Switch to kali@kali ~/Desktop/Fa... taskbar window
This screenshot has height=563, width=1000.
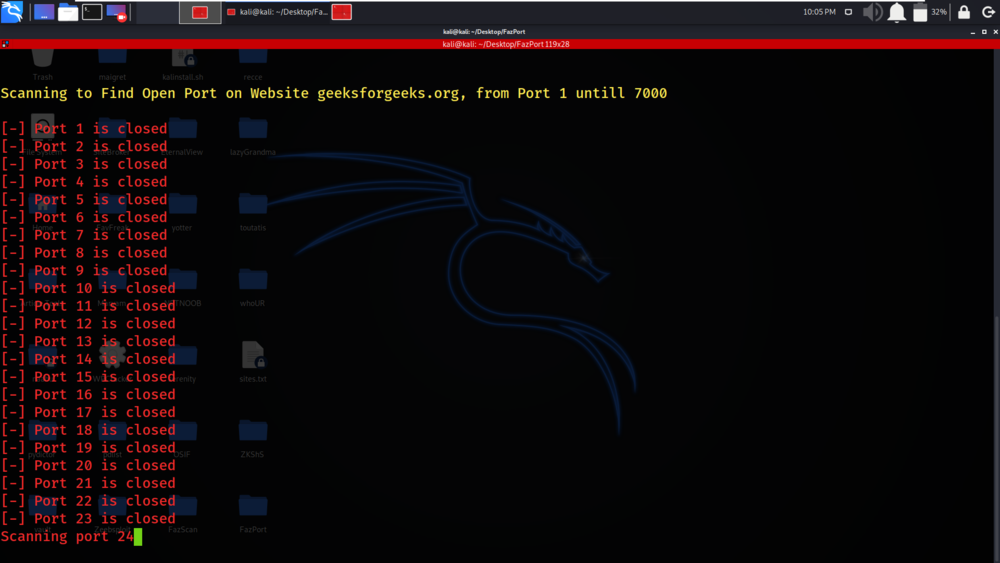click(277, 12)
